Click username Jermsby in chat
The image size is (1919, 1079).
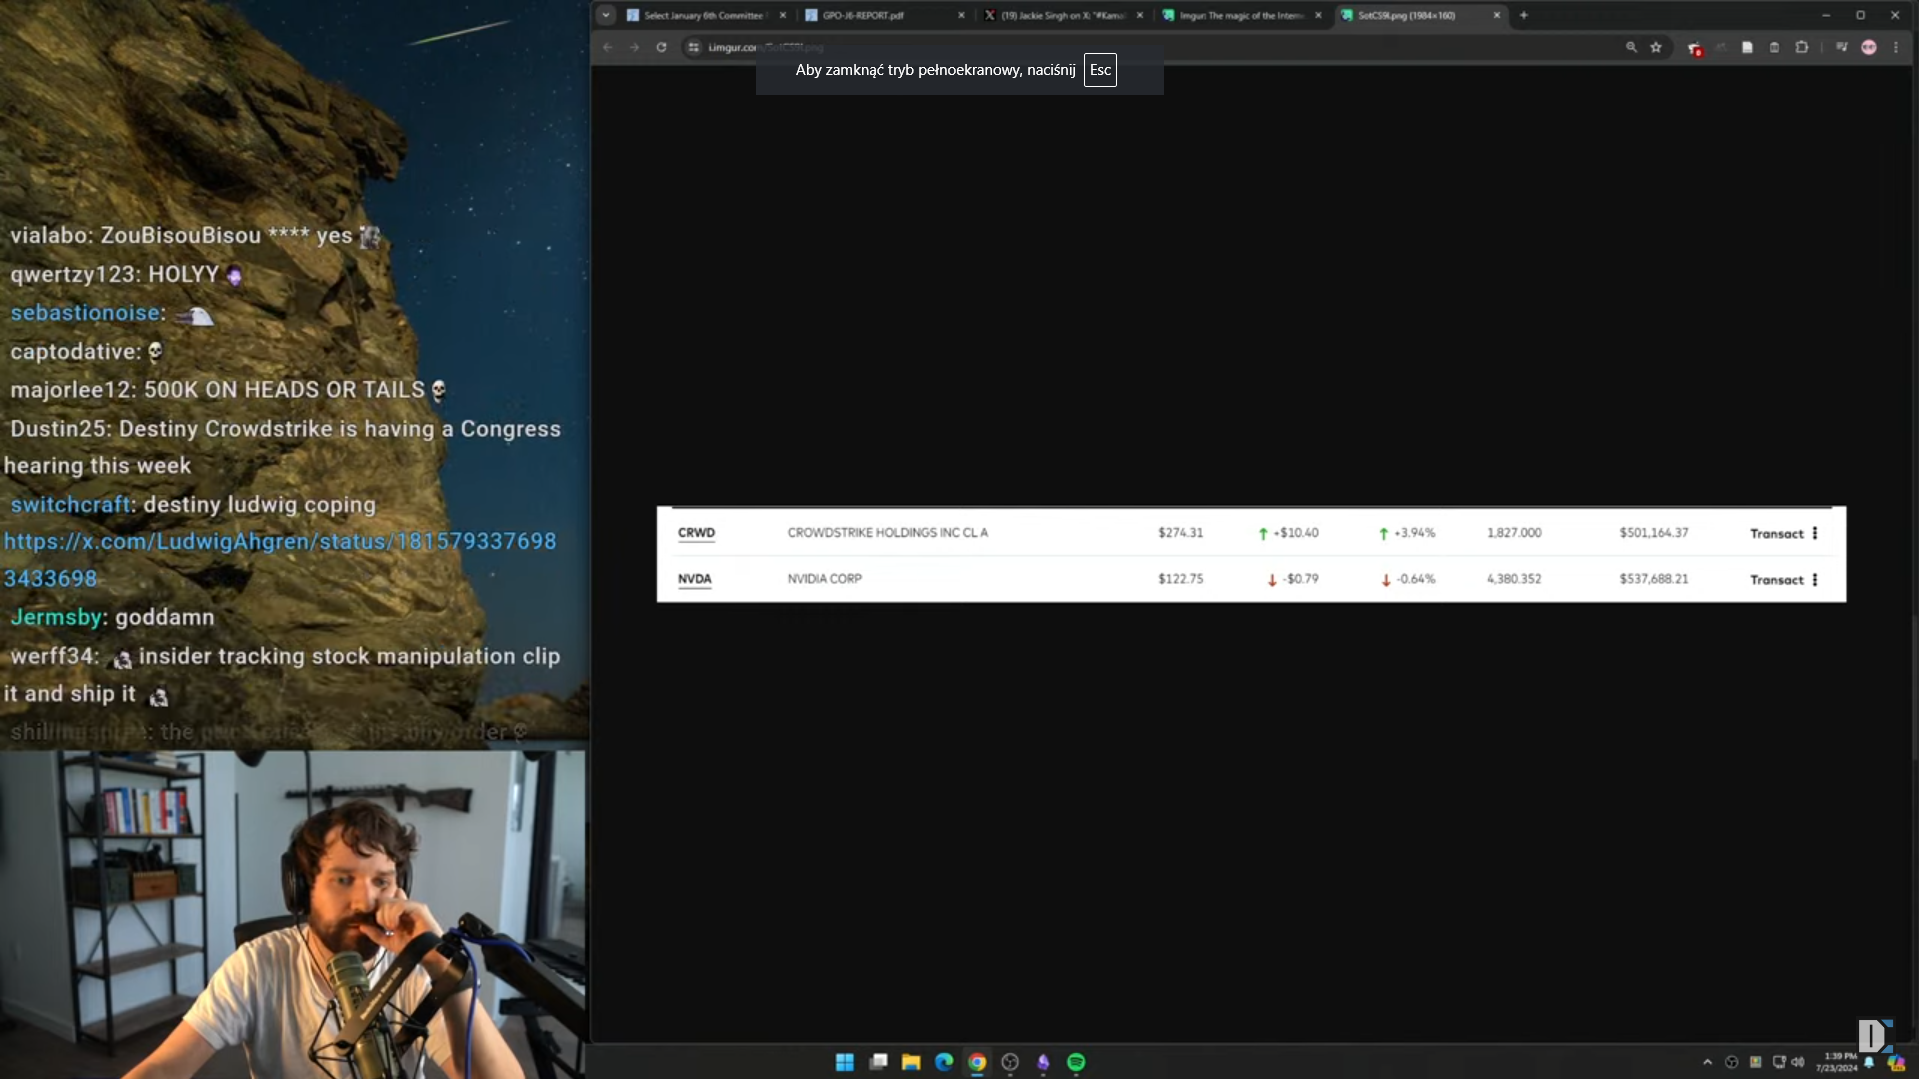coord(56,618)
